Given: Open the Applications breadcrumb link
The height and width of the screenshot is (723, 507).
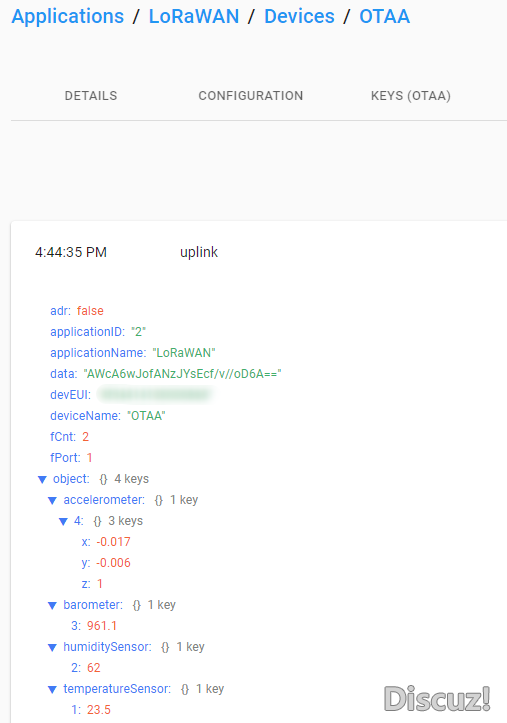Looking at the screenshot, I should click(x=68, y=17).
